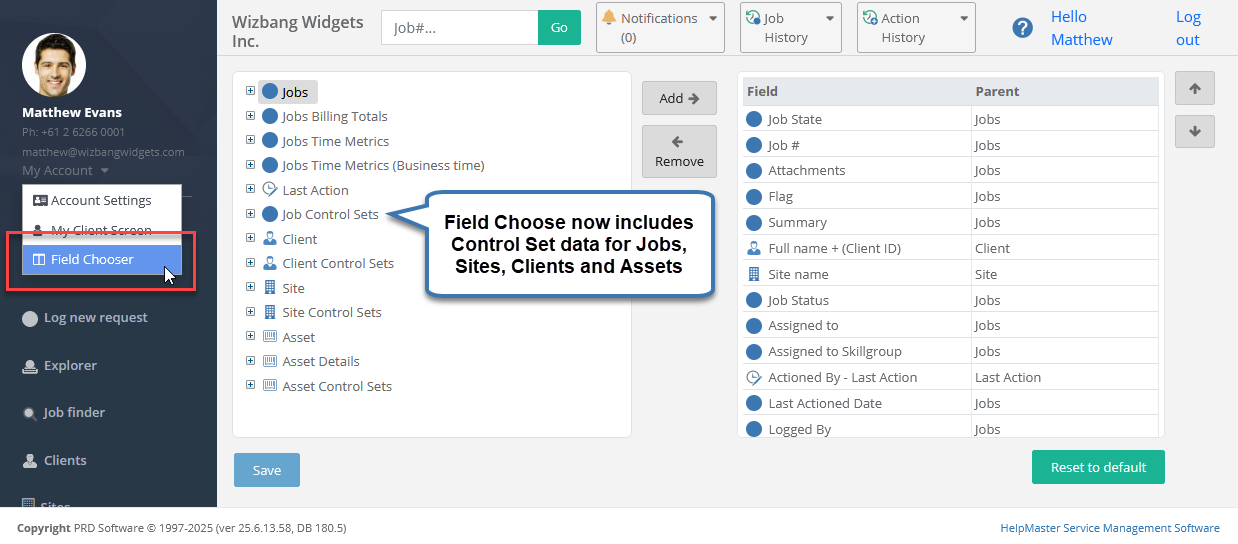Click the Notifications bell icon
This screenshot has width=1238, height=544.
[x=609, y=18]
